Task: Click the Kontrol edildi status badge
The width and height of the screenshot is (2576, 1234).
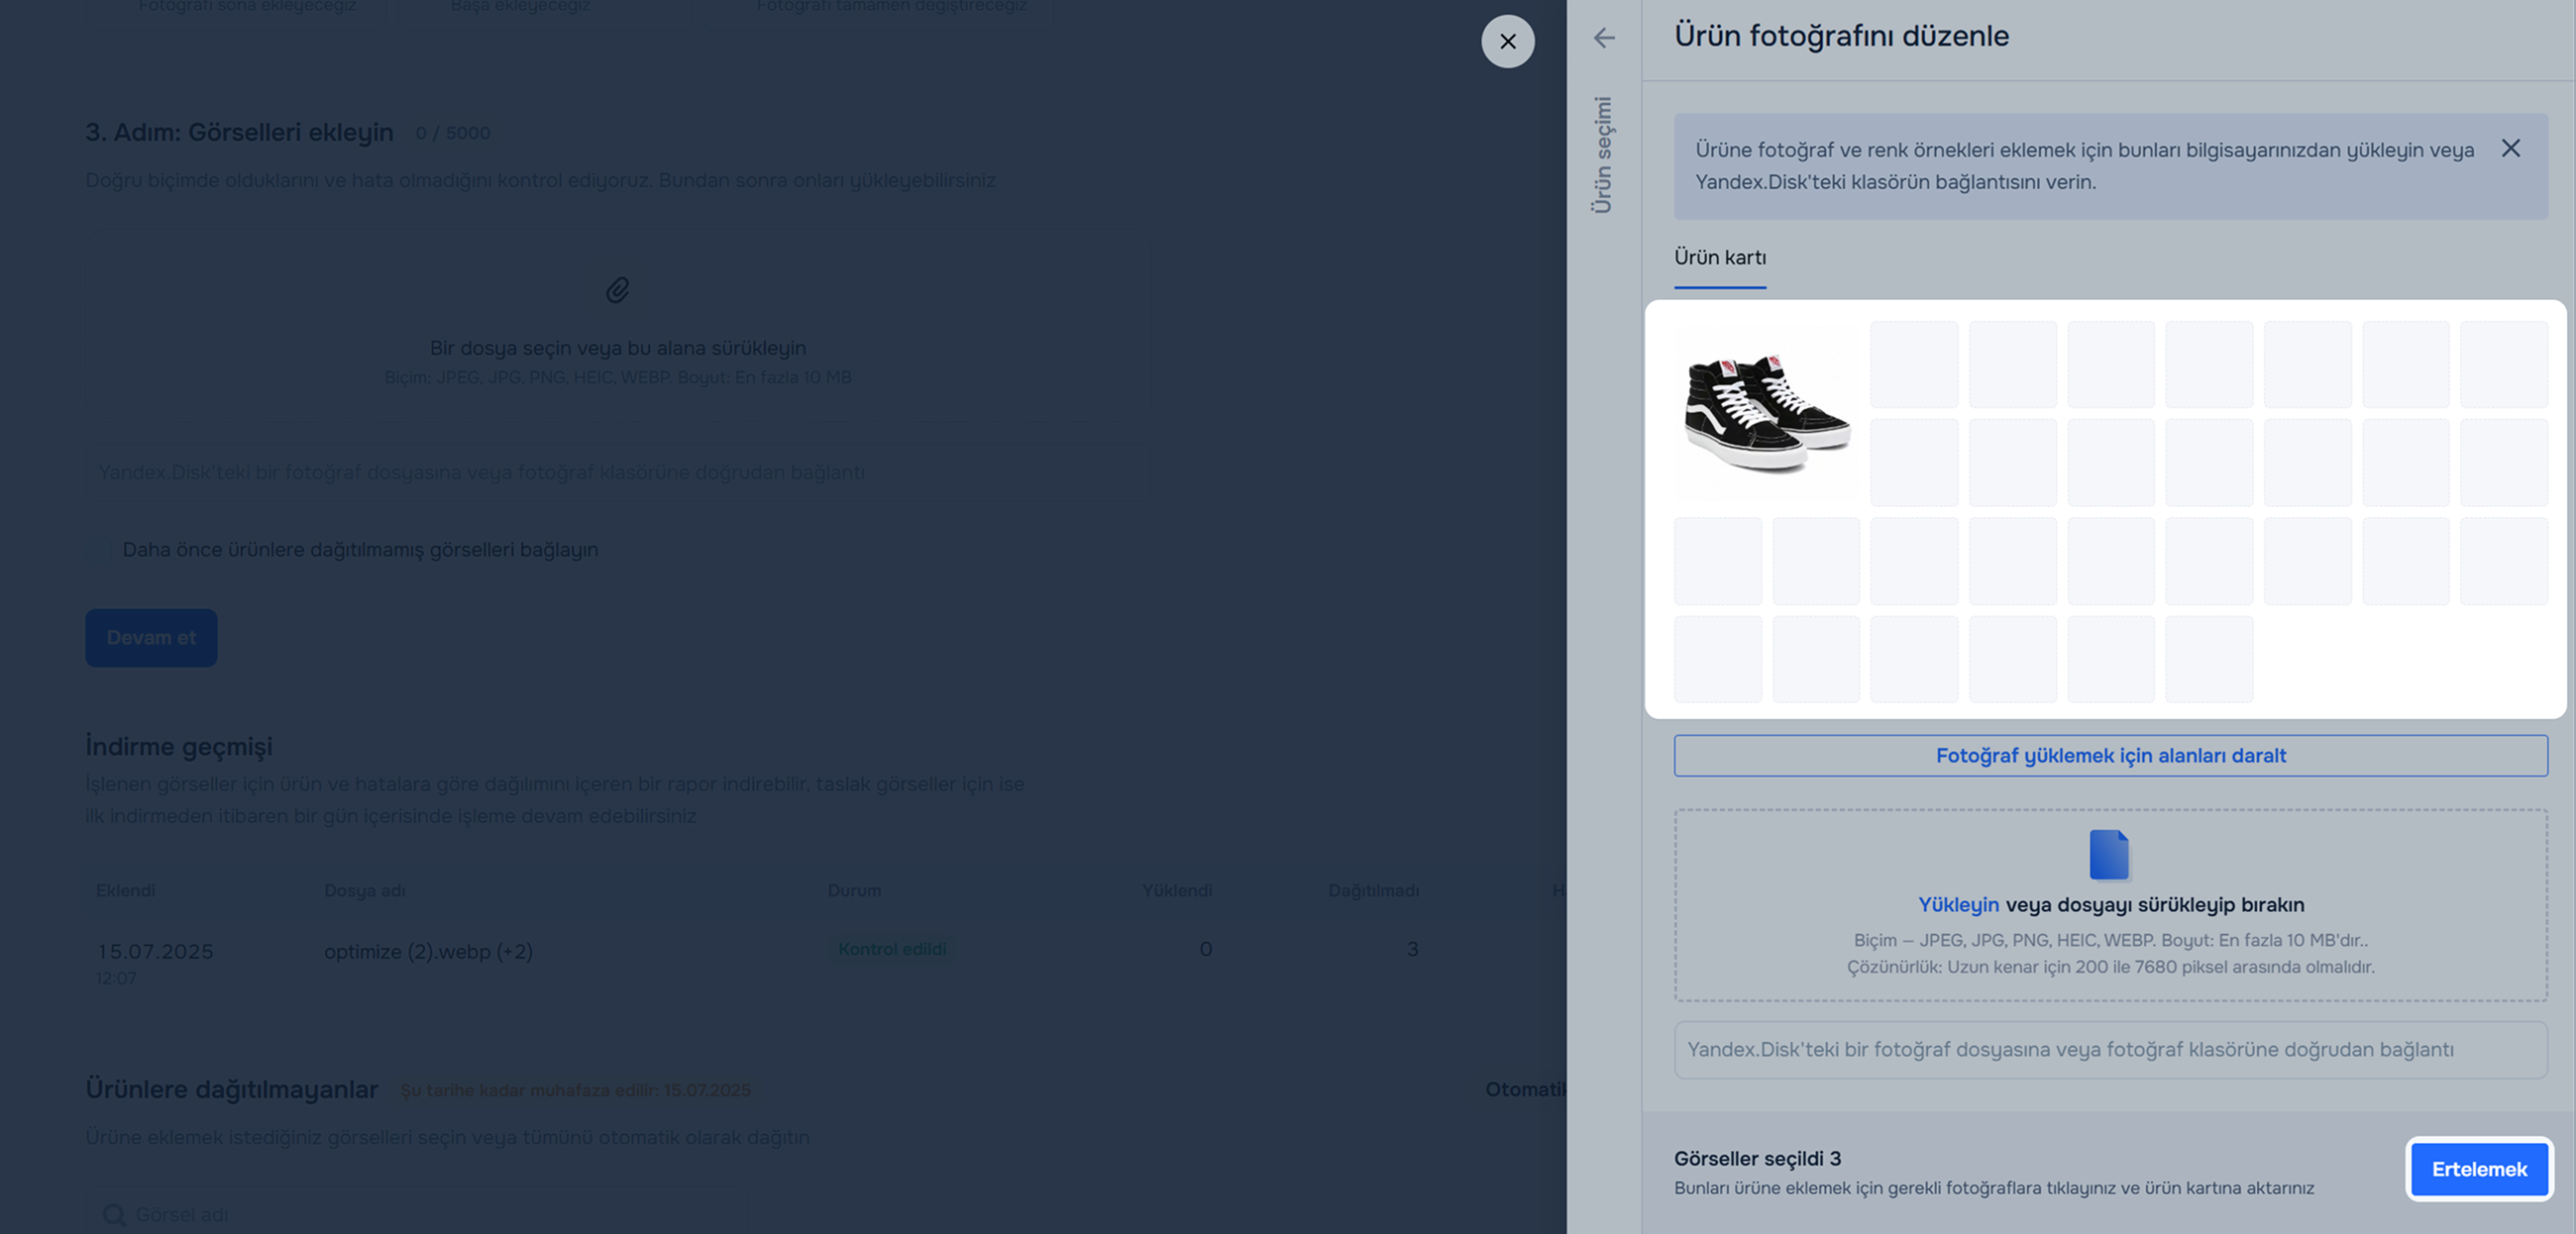Action: coord(891,949)
